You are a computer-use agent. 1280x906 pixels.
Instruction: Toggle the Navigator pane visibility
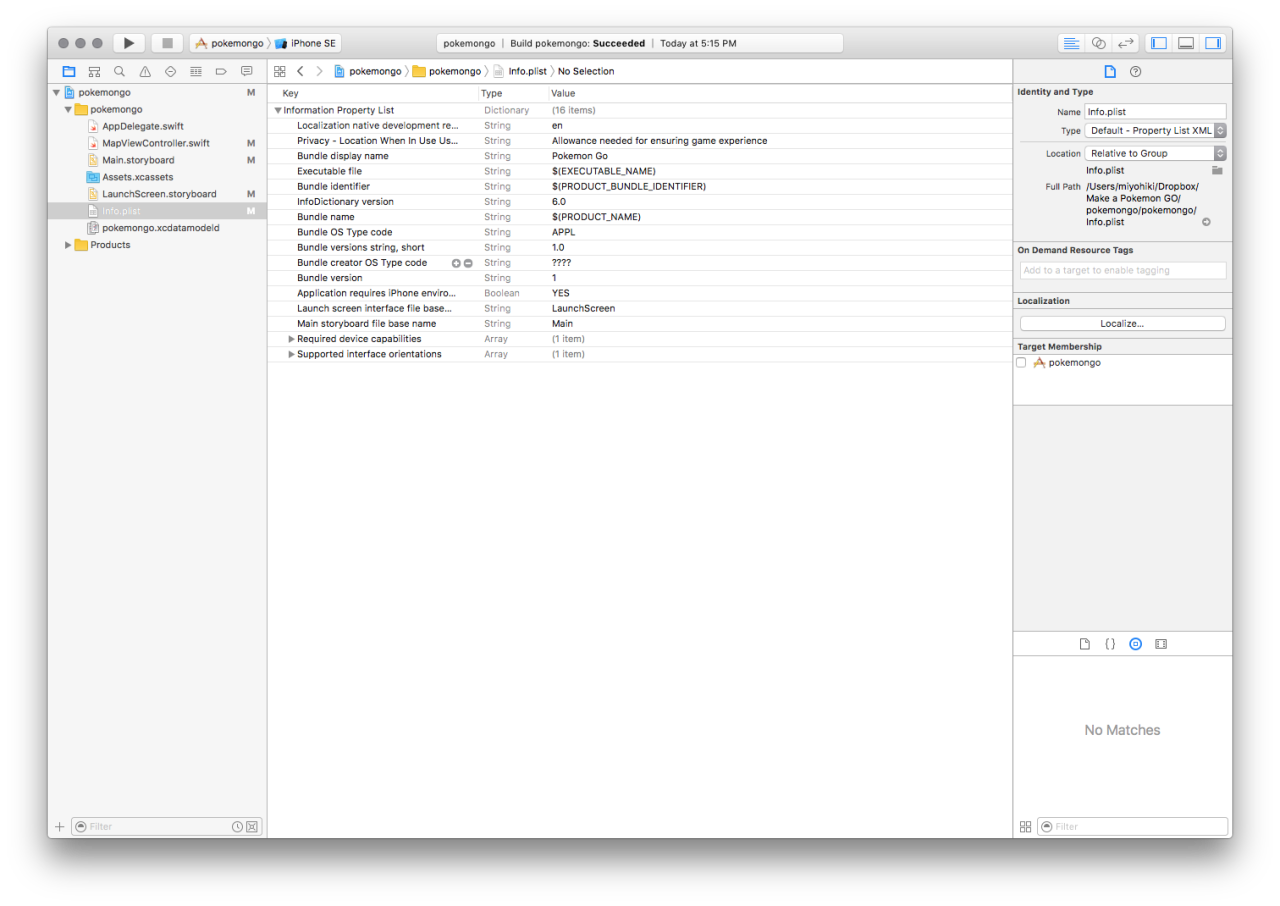click(1159, 43)
